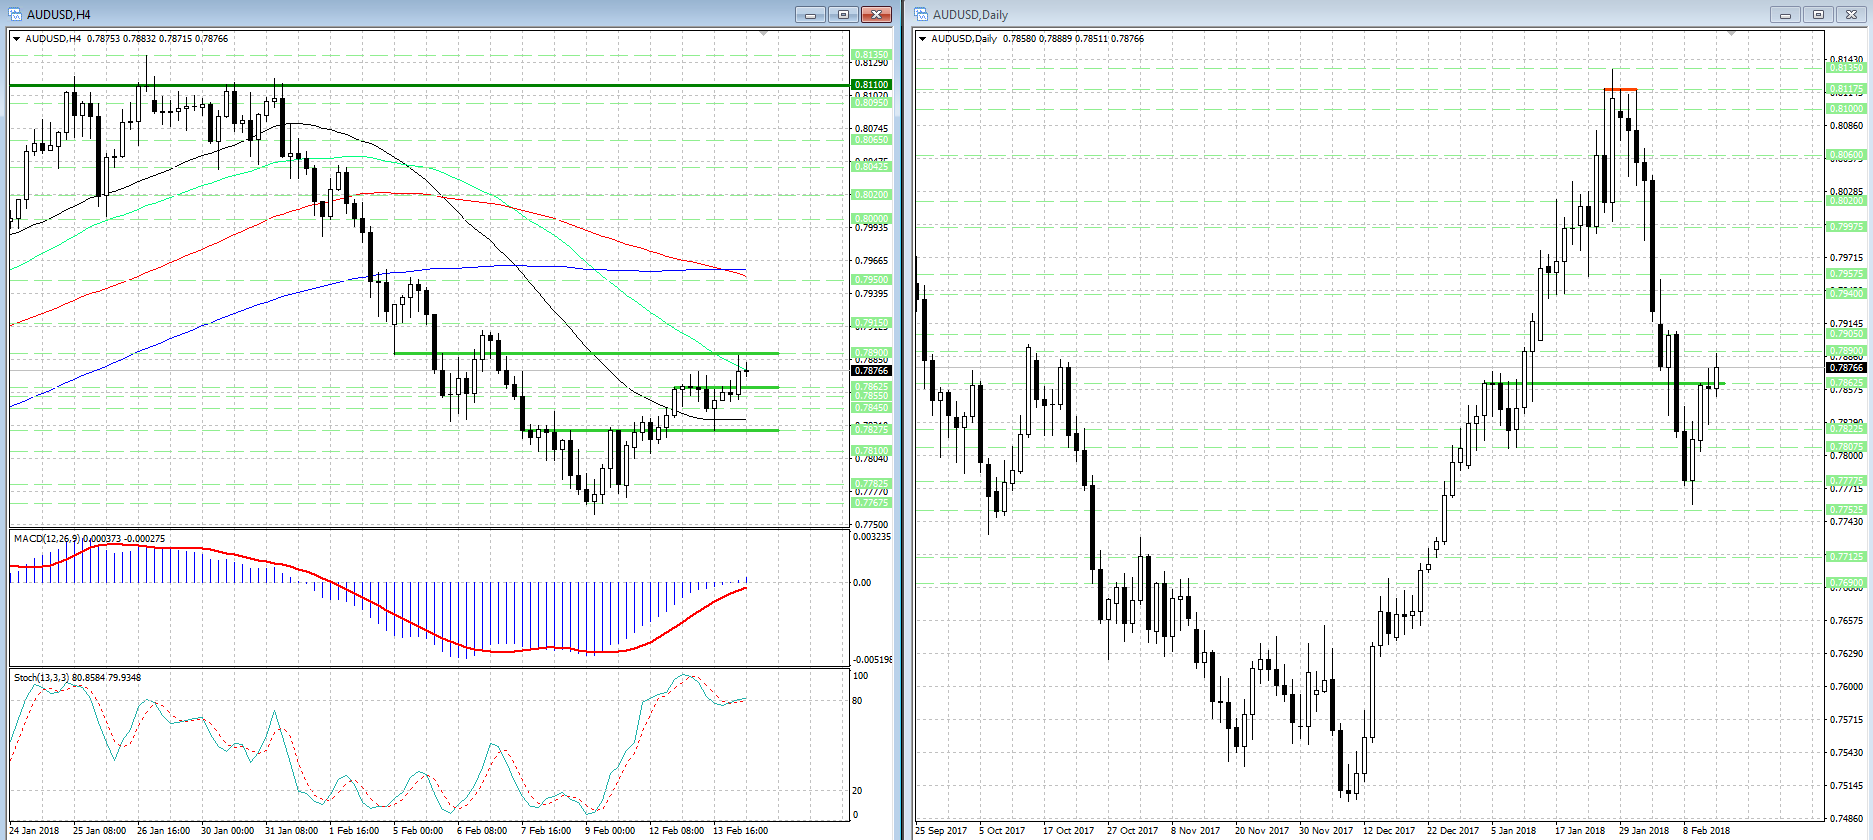Click the 0.003235 value on MACD scale
The width and height of the screenshot is (1873, 840).
tap(872, 537)
